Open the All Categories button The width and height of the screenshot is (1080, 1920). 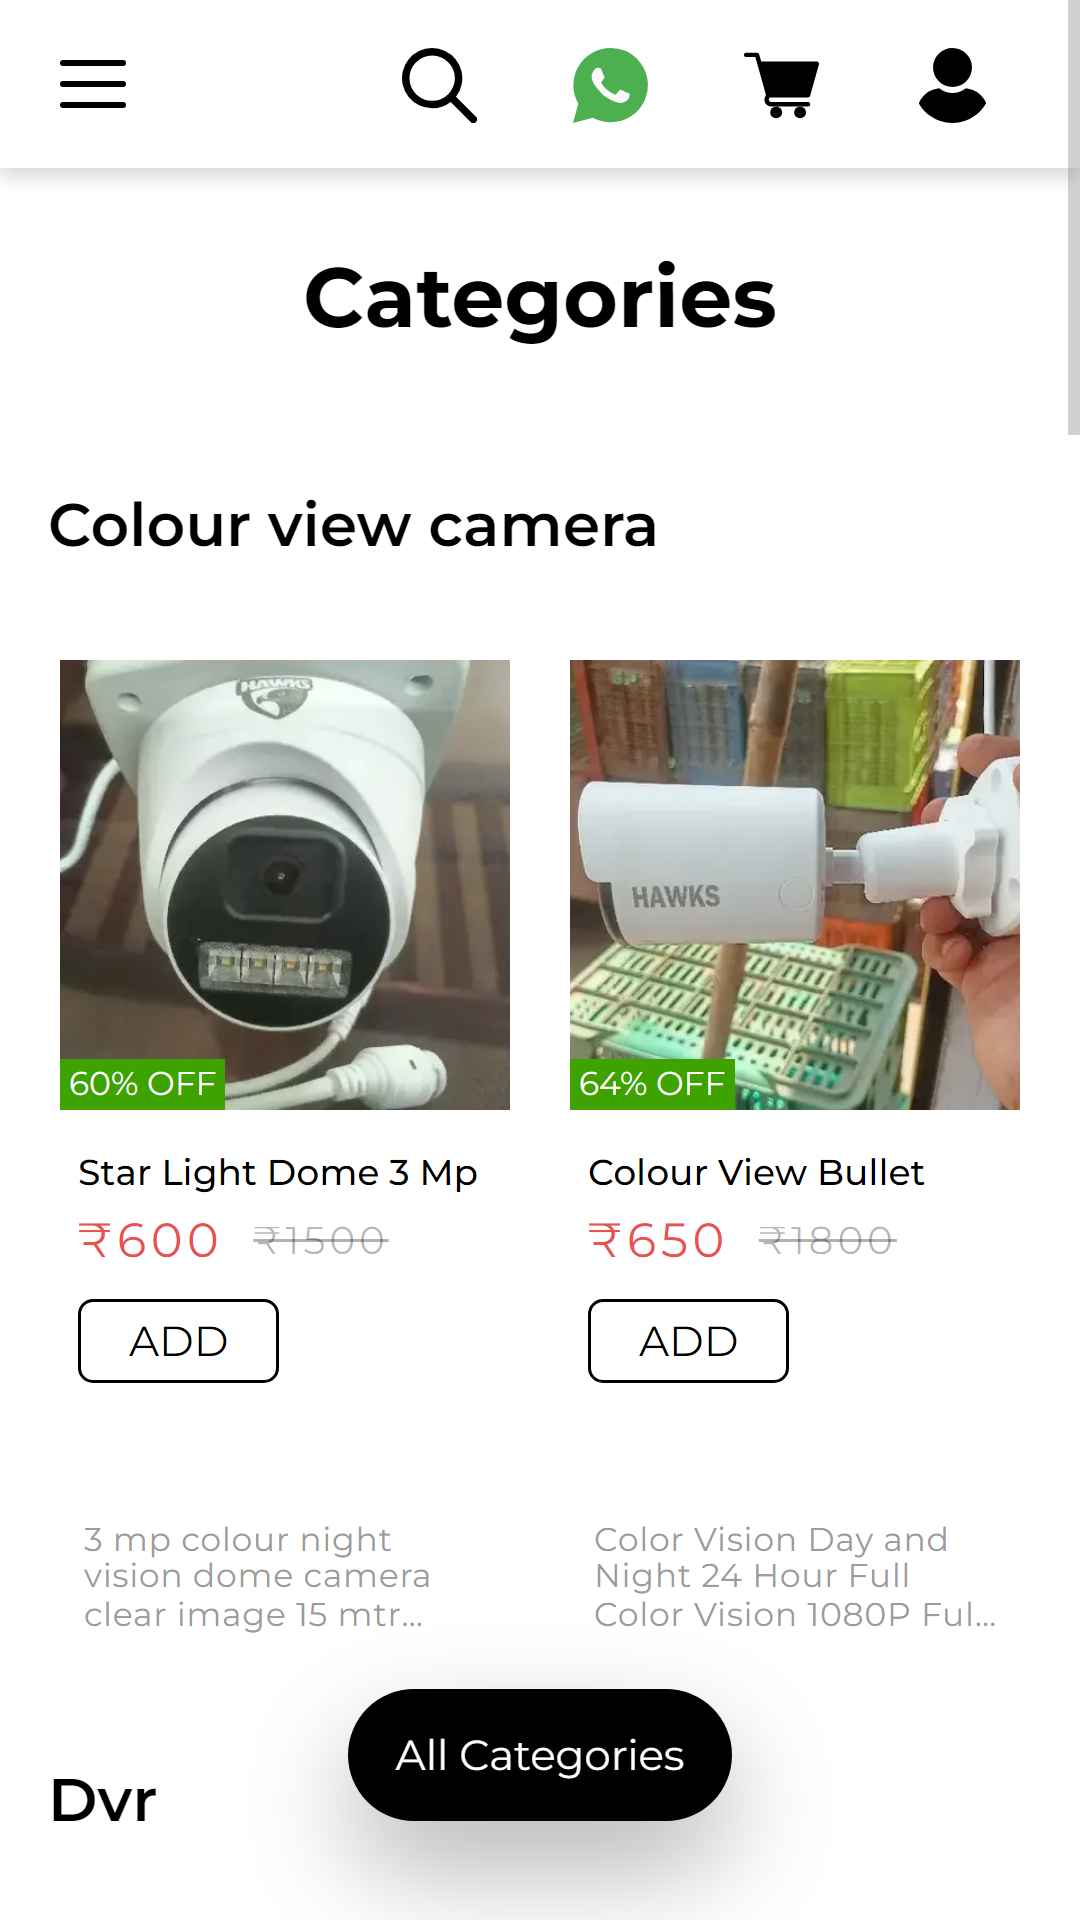540,1755
